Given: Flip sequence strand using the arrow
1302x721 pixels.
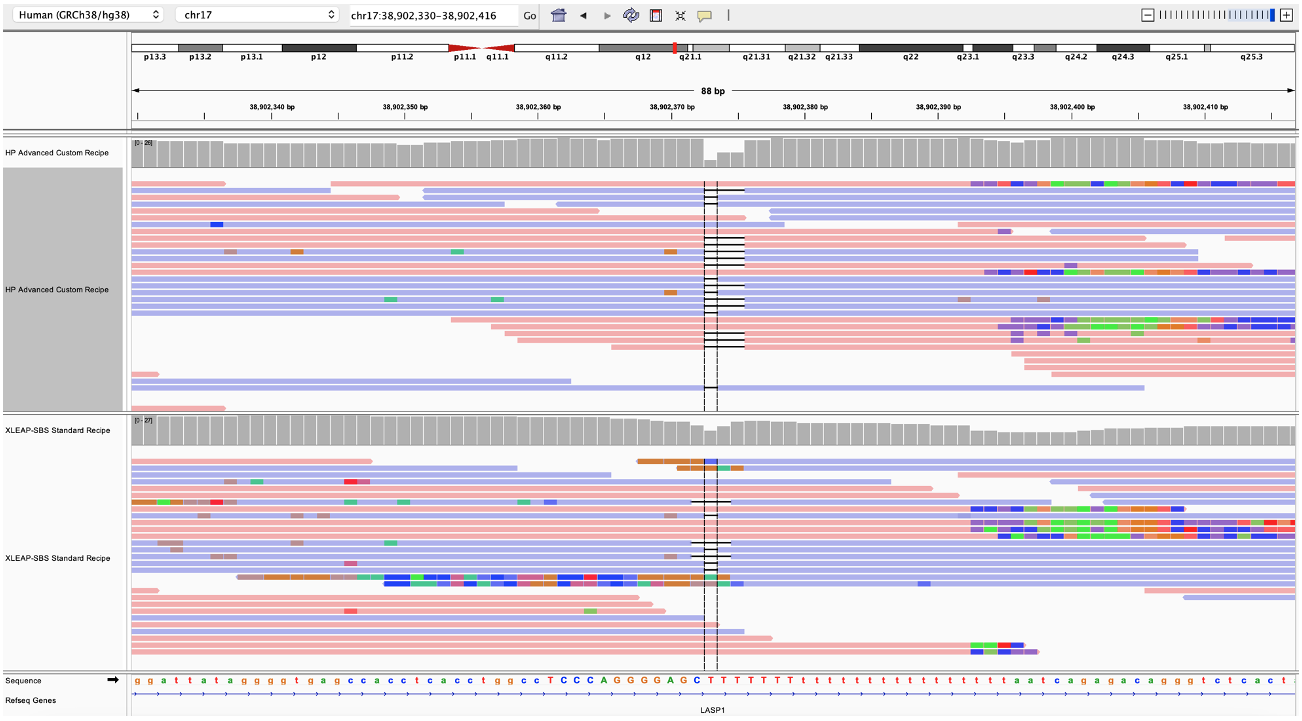Looking at the screenshot, I should tap(113, 680).
